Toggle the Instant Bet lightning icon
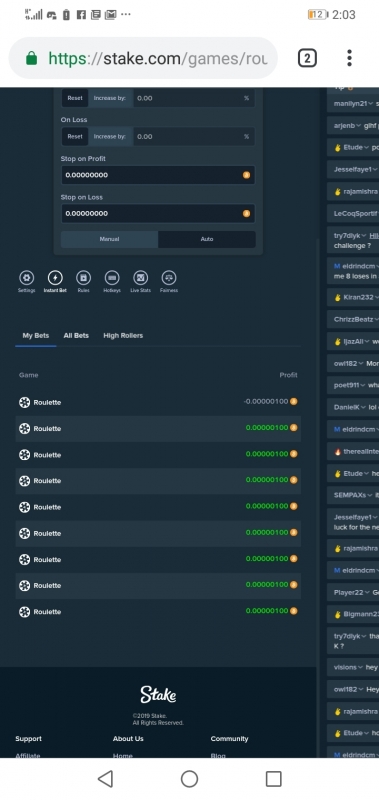The image size is (379, 800). (x=55, y=278)
